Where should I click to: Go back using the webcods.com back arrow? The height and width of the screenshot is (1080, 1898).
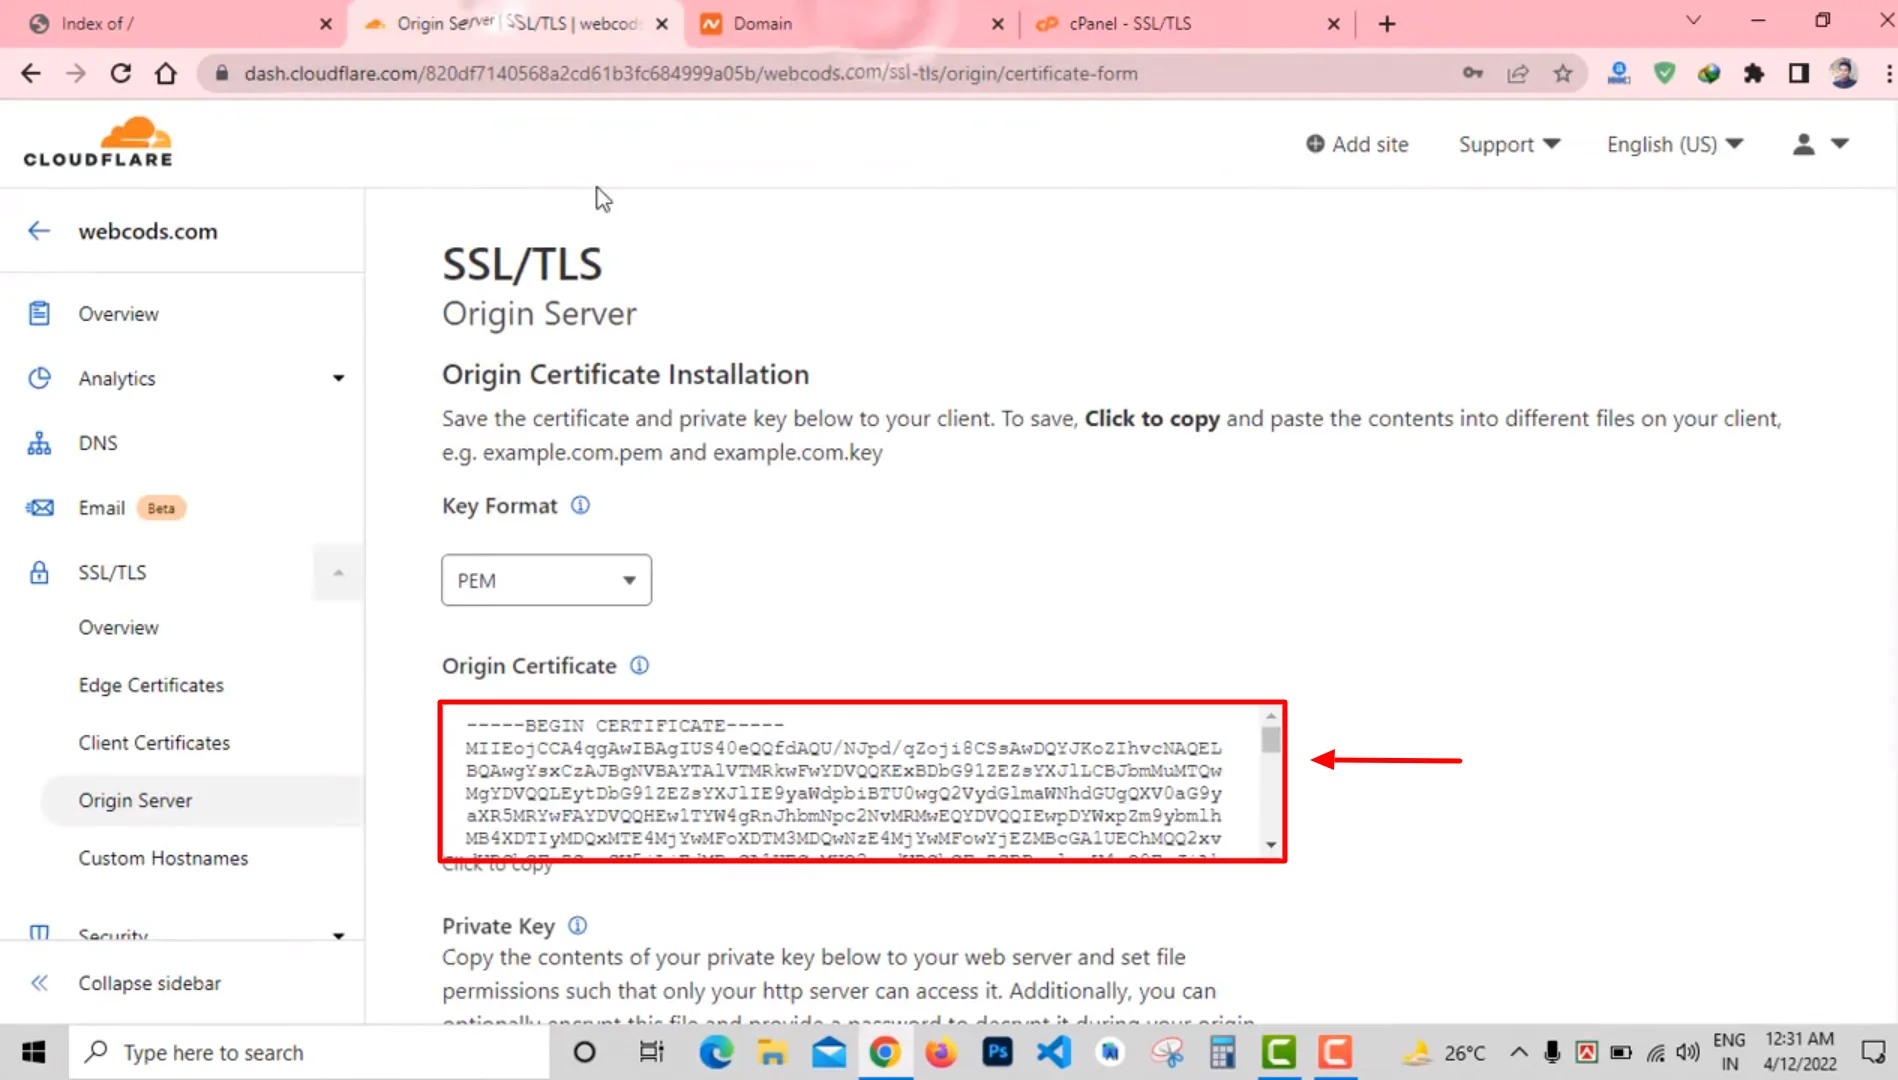tap(39, 231)
